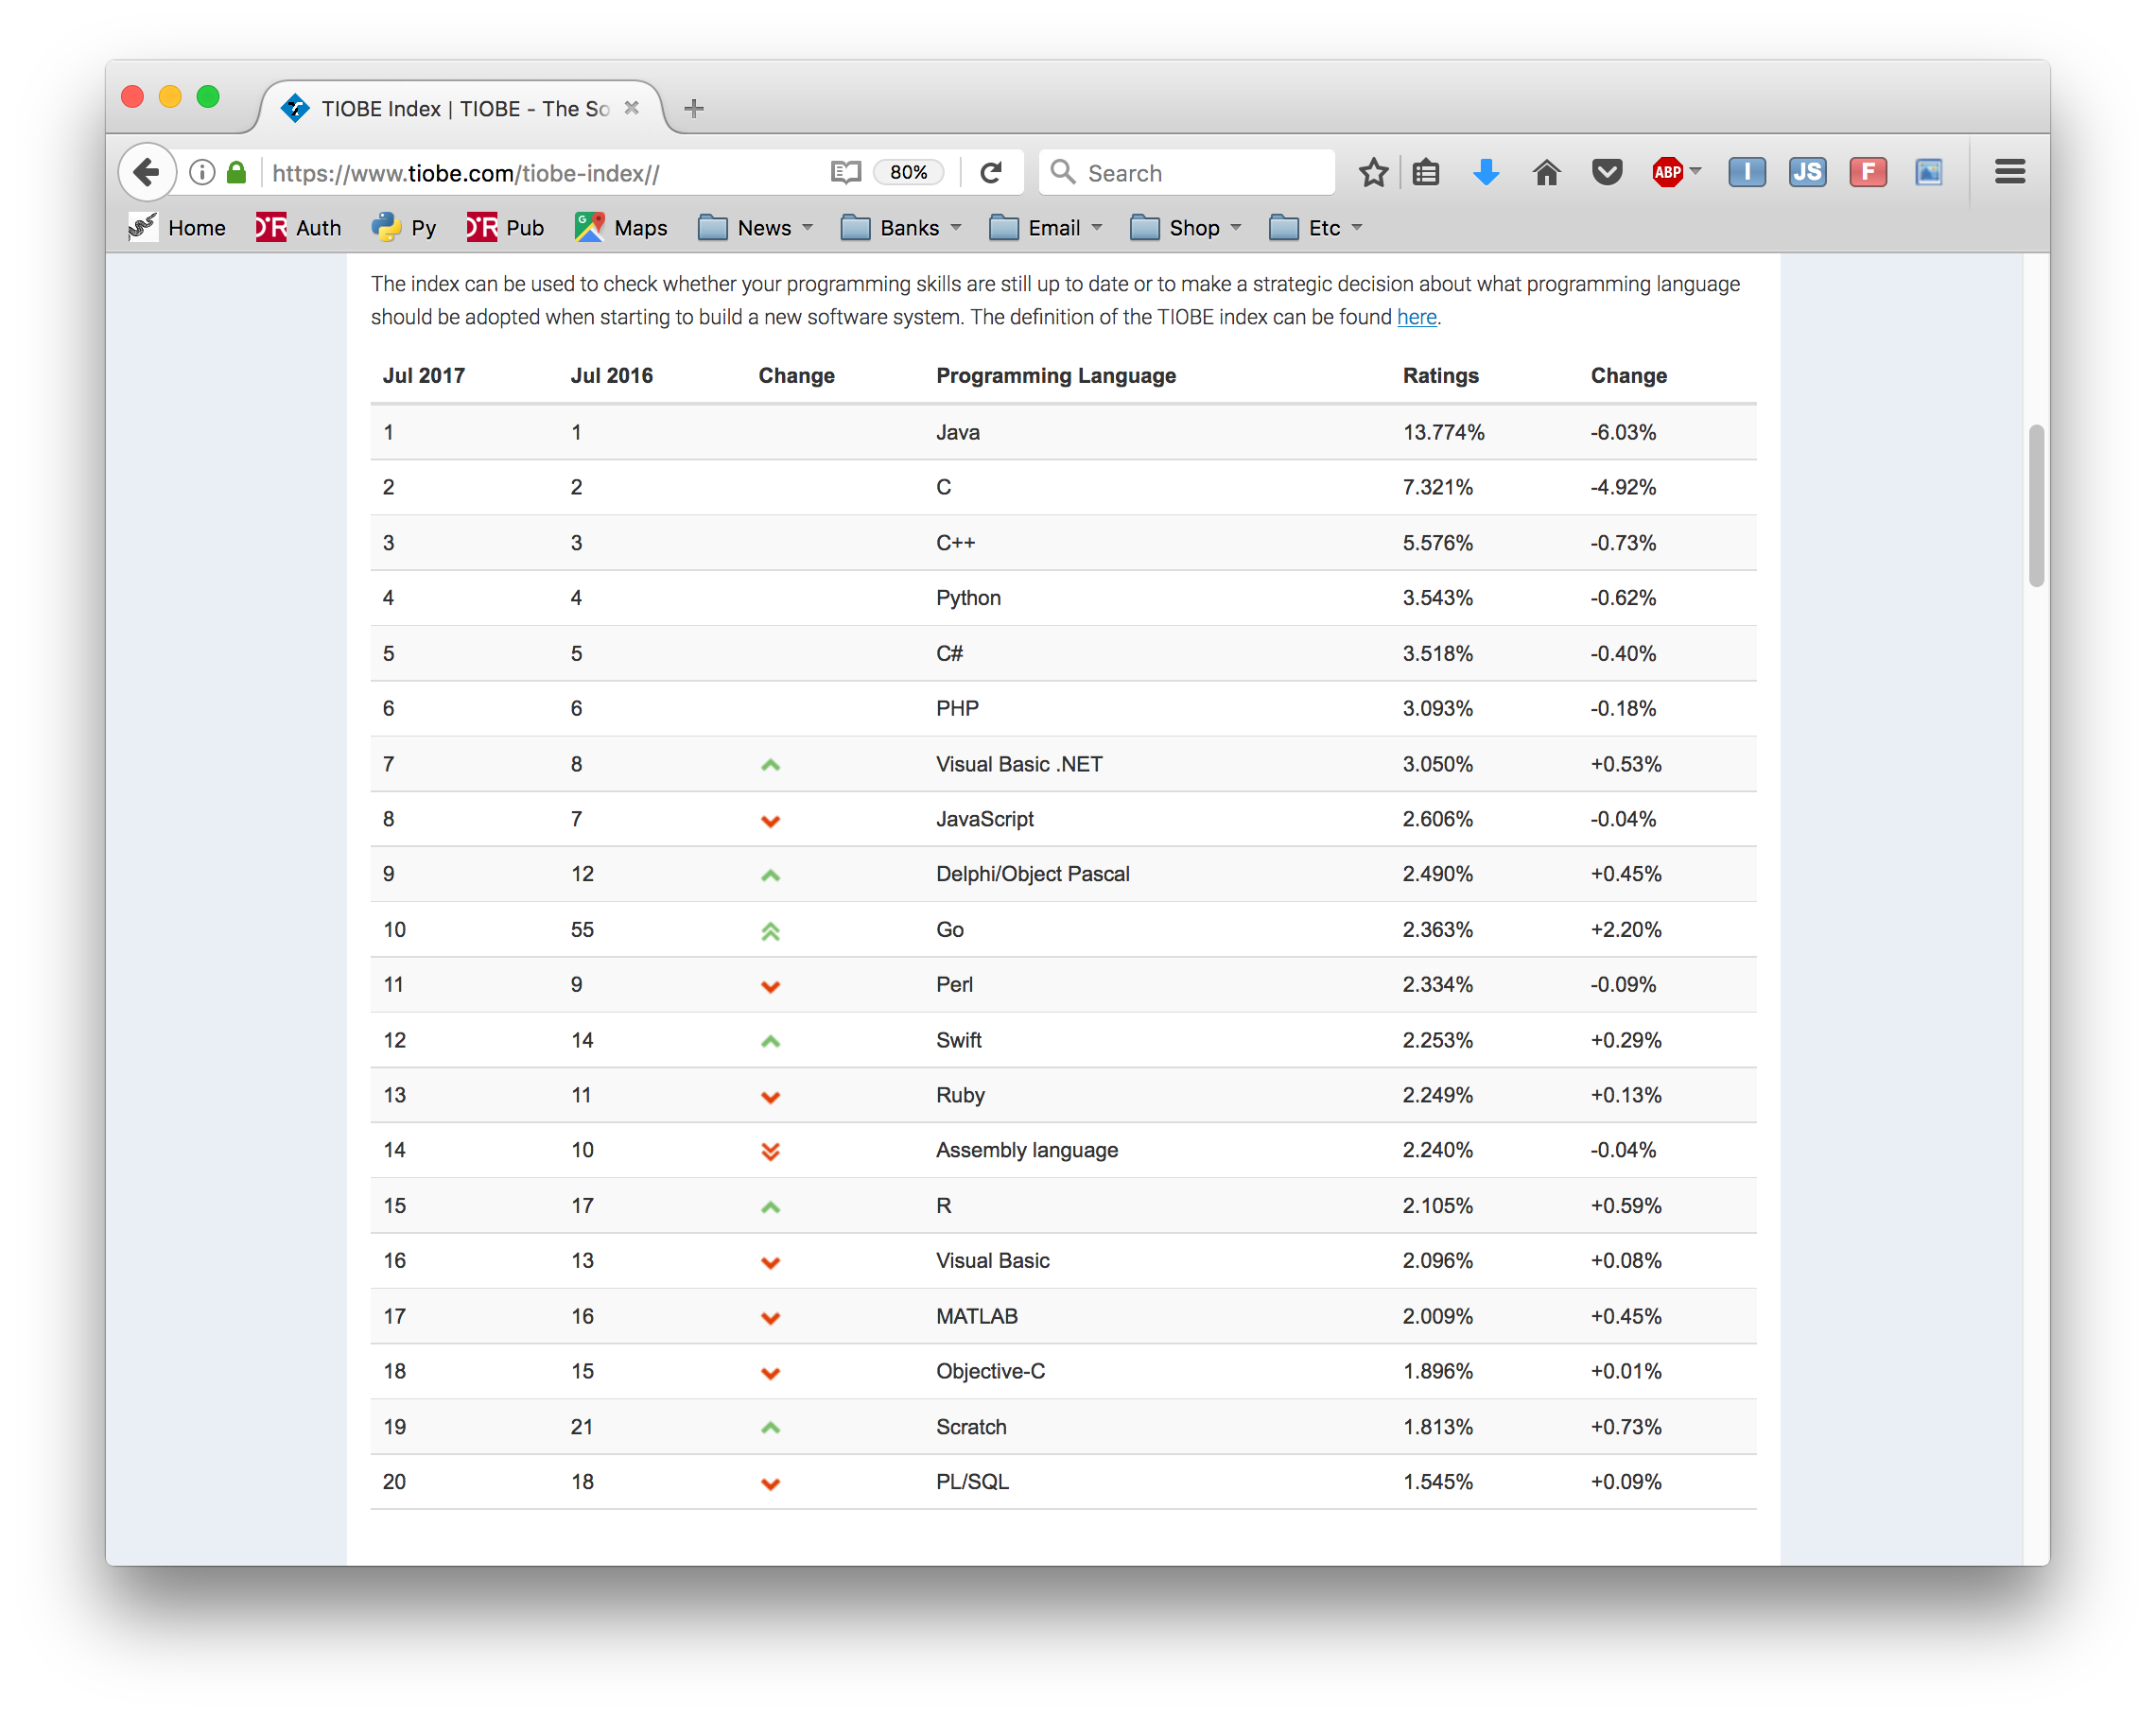Toggle the red F Flash extension icon
2156x1717 pixels.
pos(1867,173)
